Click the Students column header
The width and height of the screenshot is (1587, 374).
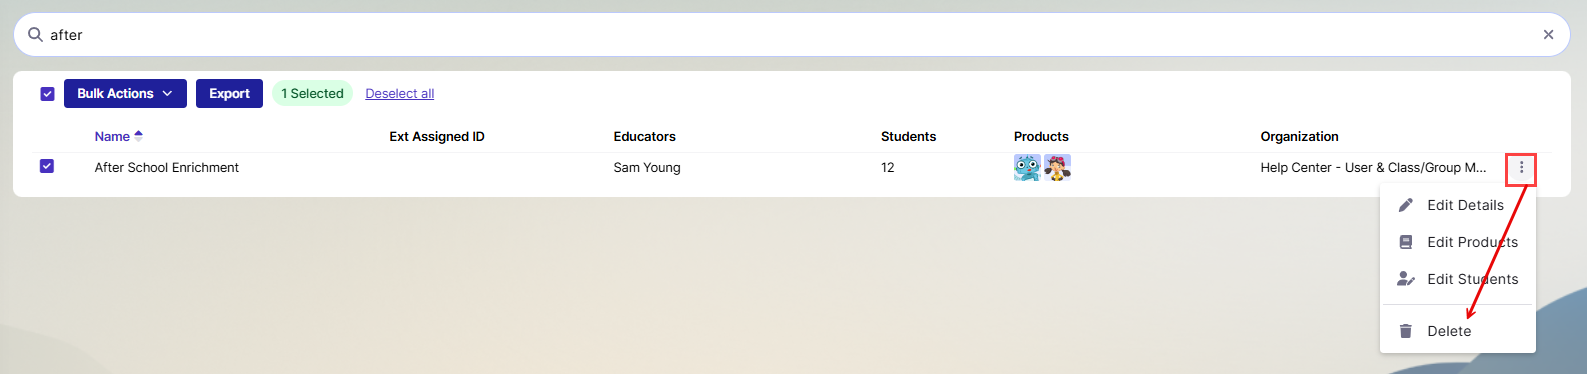pyautogui.click(x=908, y=136)
